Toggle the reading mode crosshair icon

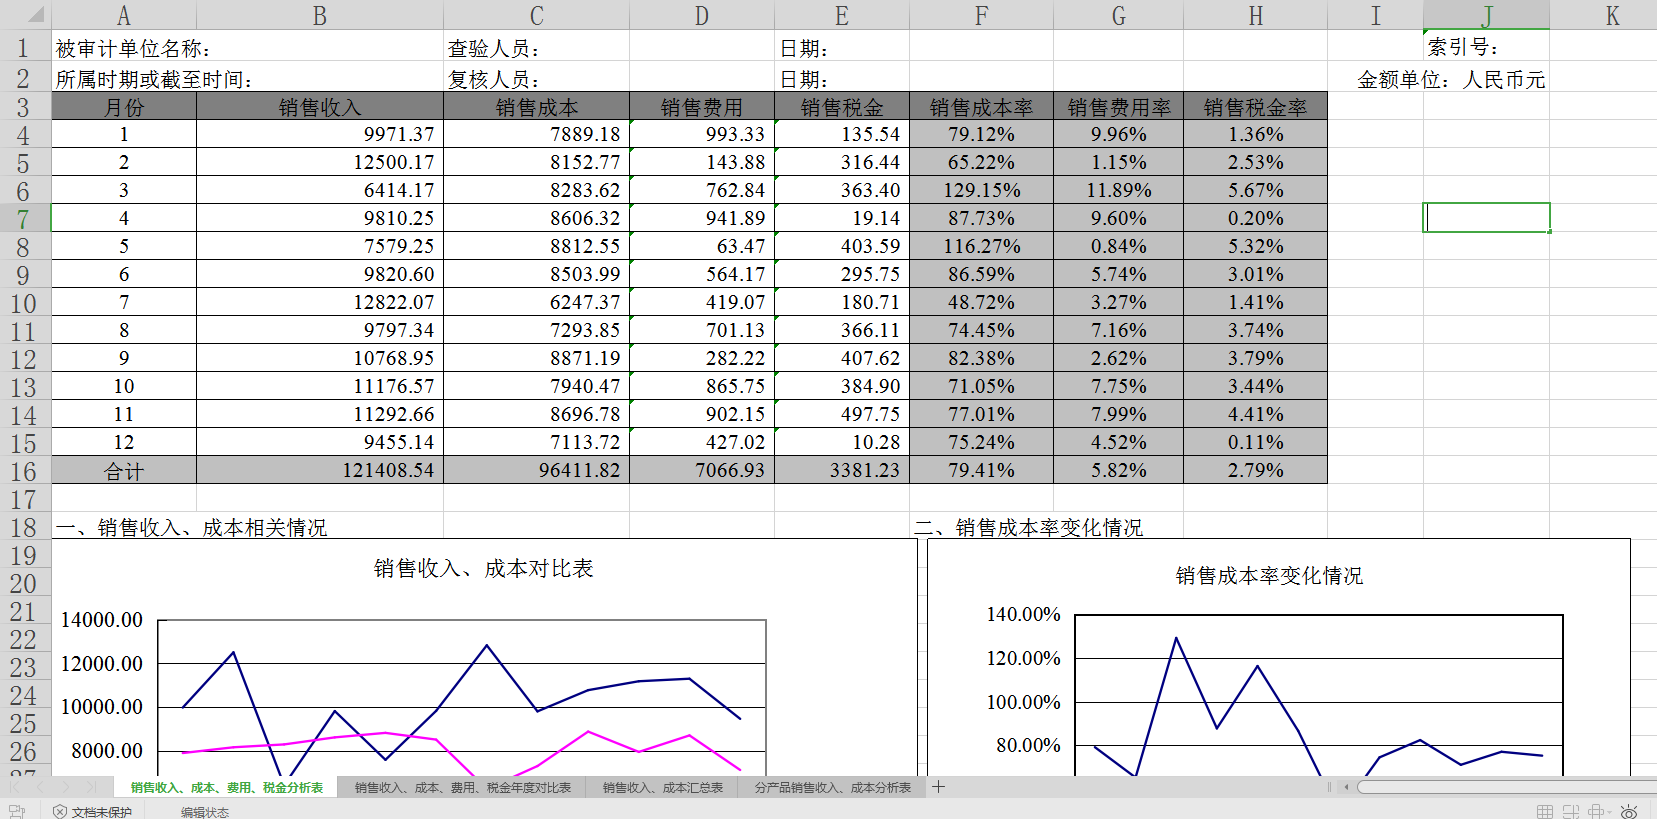tap(1596, 811)
